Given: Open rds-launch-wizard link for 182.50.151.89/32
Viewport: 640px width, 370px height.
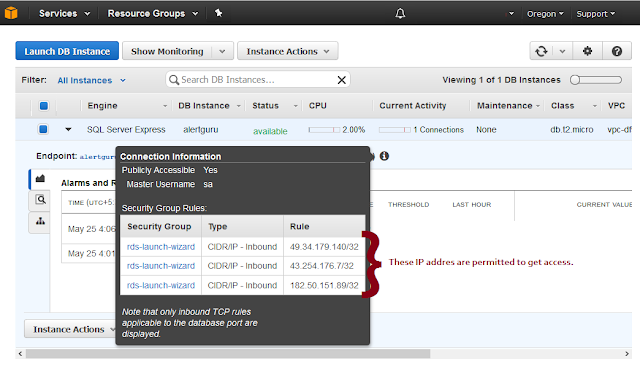Looking at the screenshot, I should tap(161, 286).
